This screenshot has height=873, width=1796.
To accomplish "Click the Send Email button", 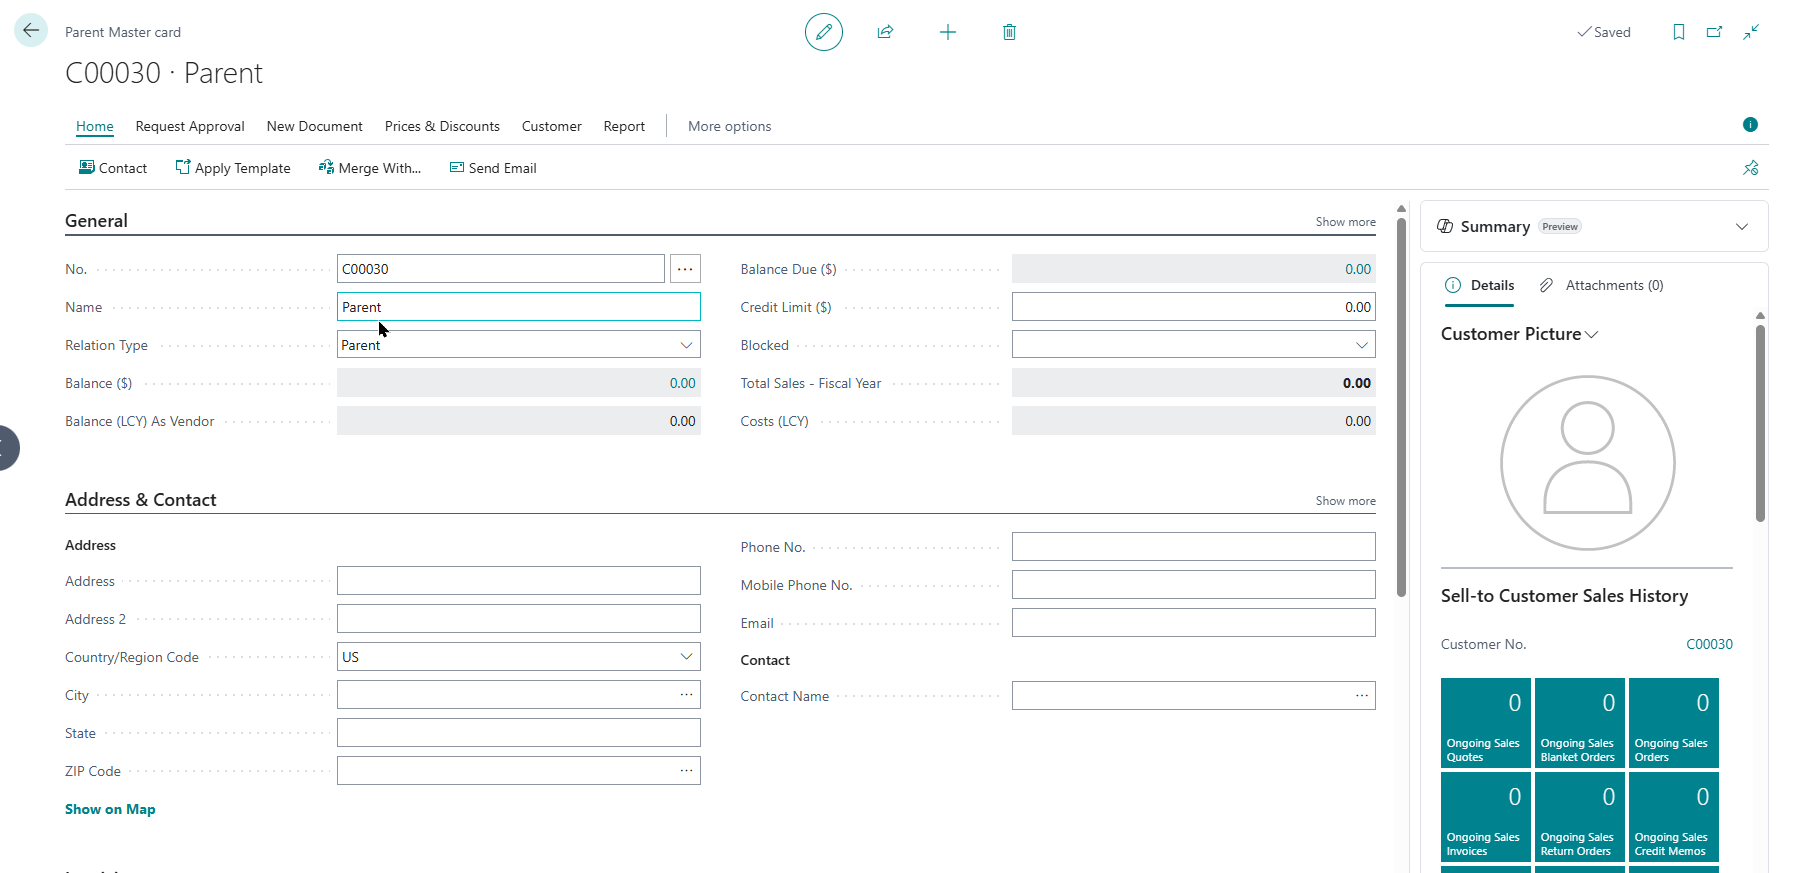I will pos(493,168).
